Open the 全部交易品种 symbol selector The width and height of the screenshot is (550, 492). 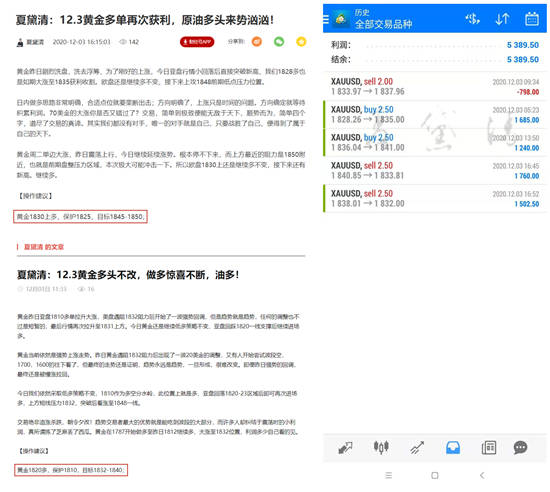click(383, 24)
